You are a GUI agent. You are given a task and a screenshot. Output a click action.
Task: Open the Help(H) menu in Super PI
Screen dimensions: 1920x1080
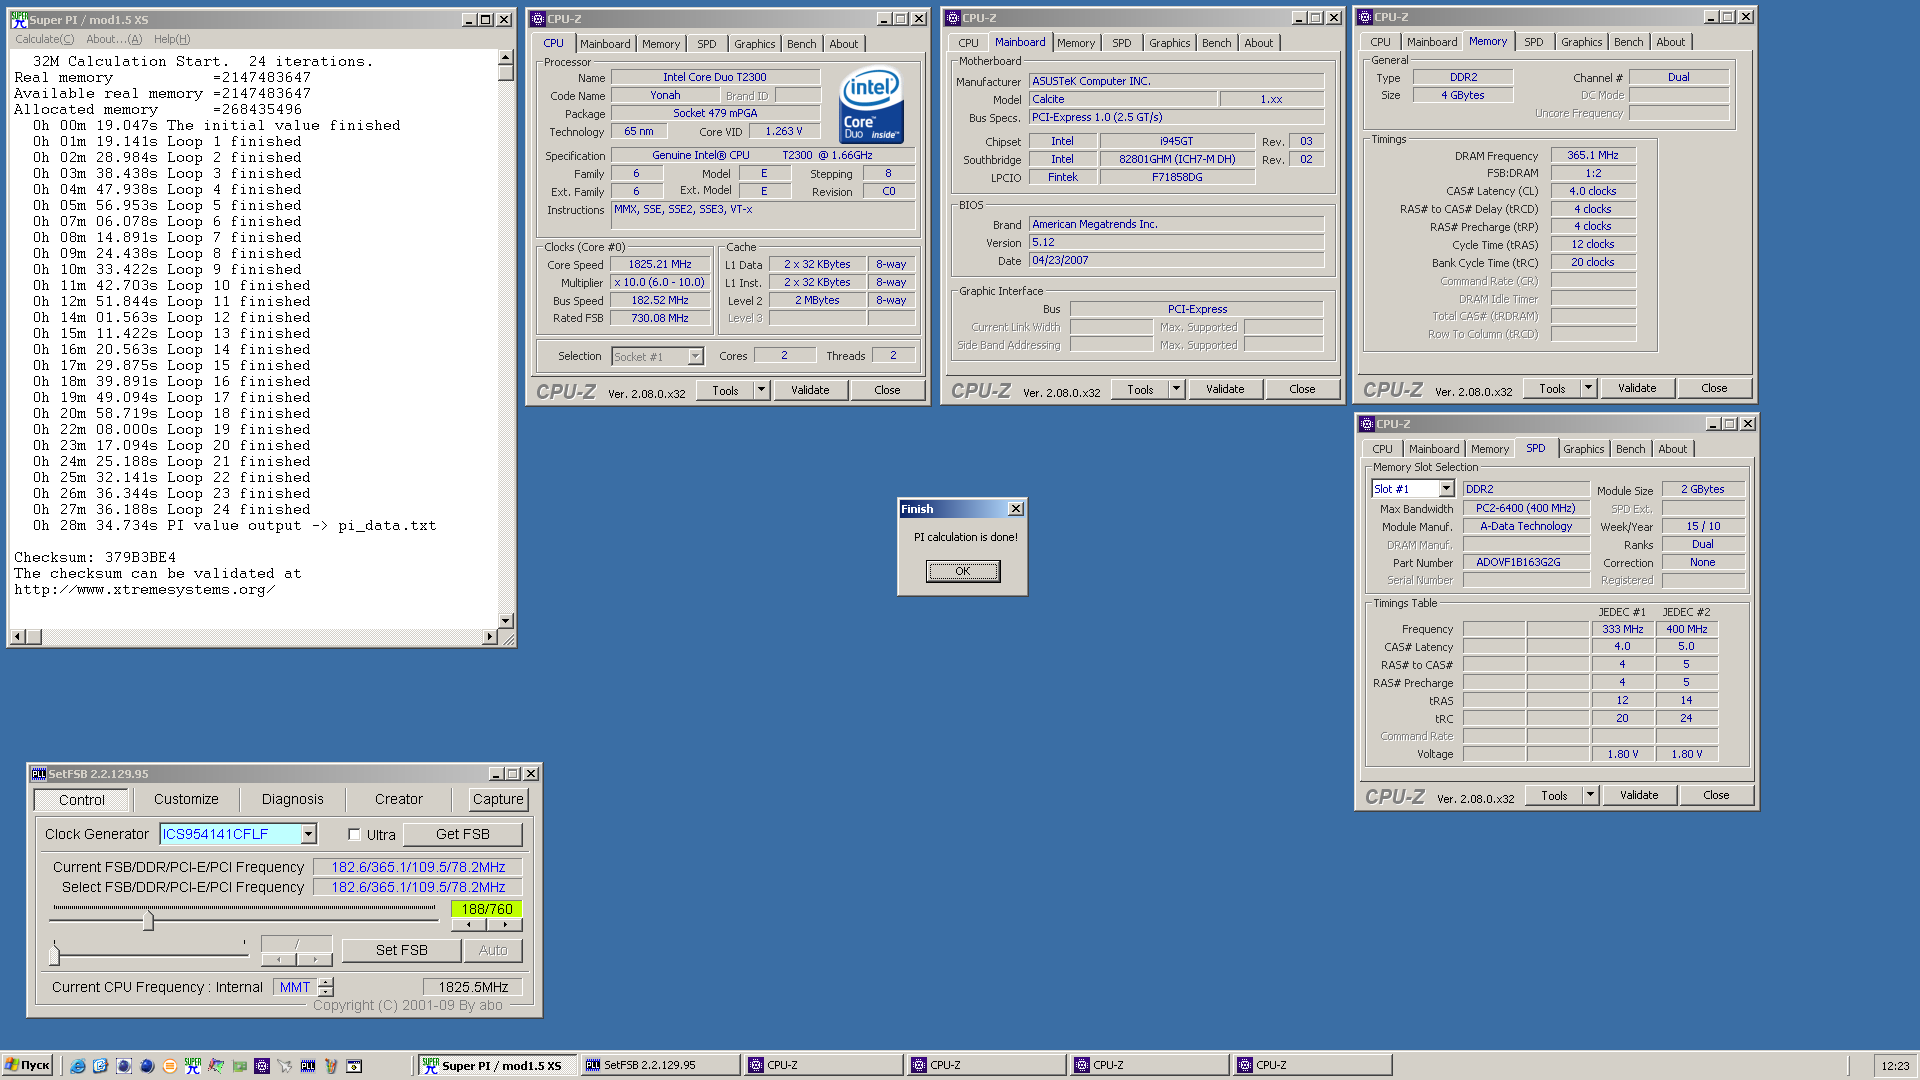pos(172,39)
